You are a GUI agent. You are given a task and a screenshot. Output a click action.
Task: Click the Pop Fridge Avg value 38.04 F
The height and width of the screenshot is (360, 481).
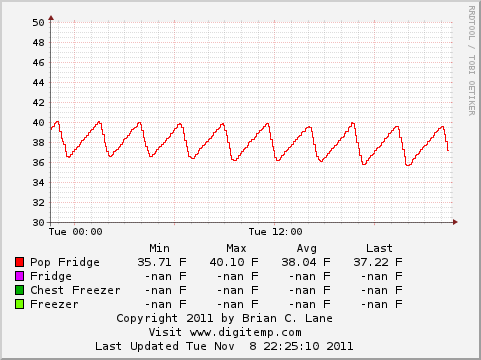pos(306,262)
